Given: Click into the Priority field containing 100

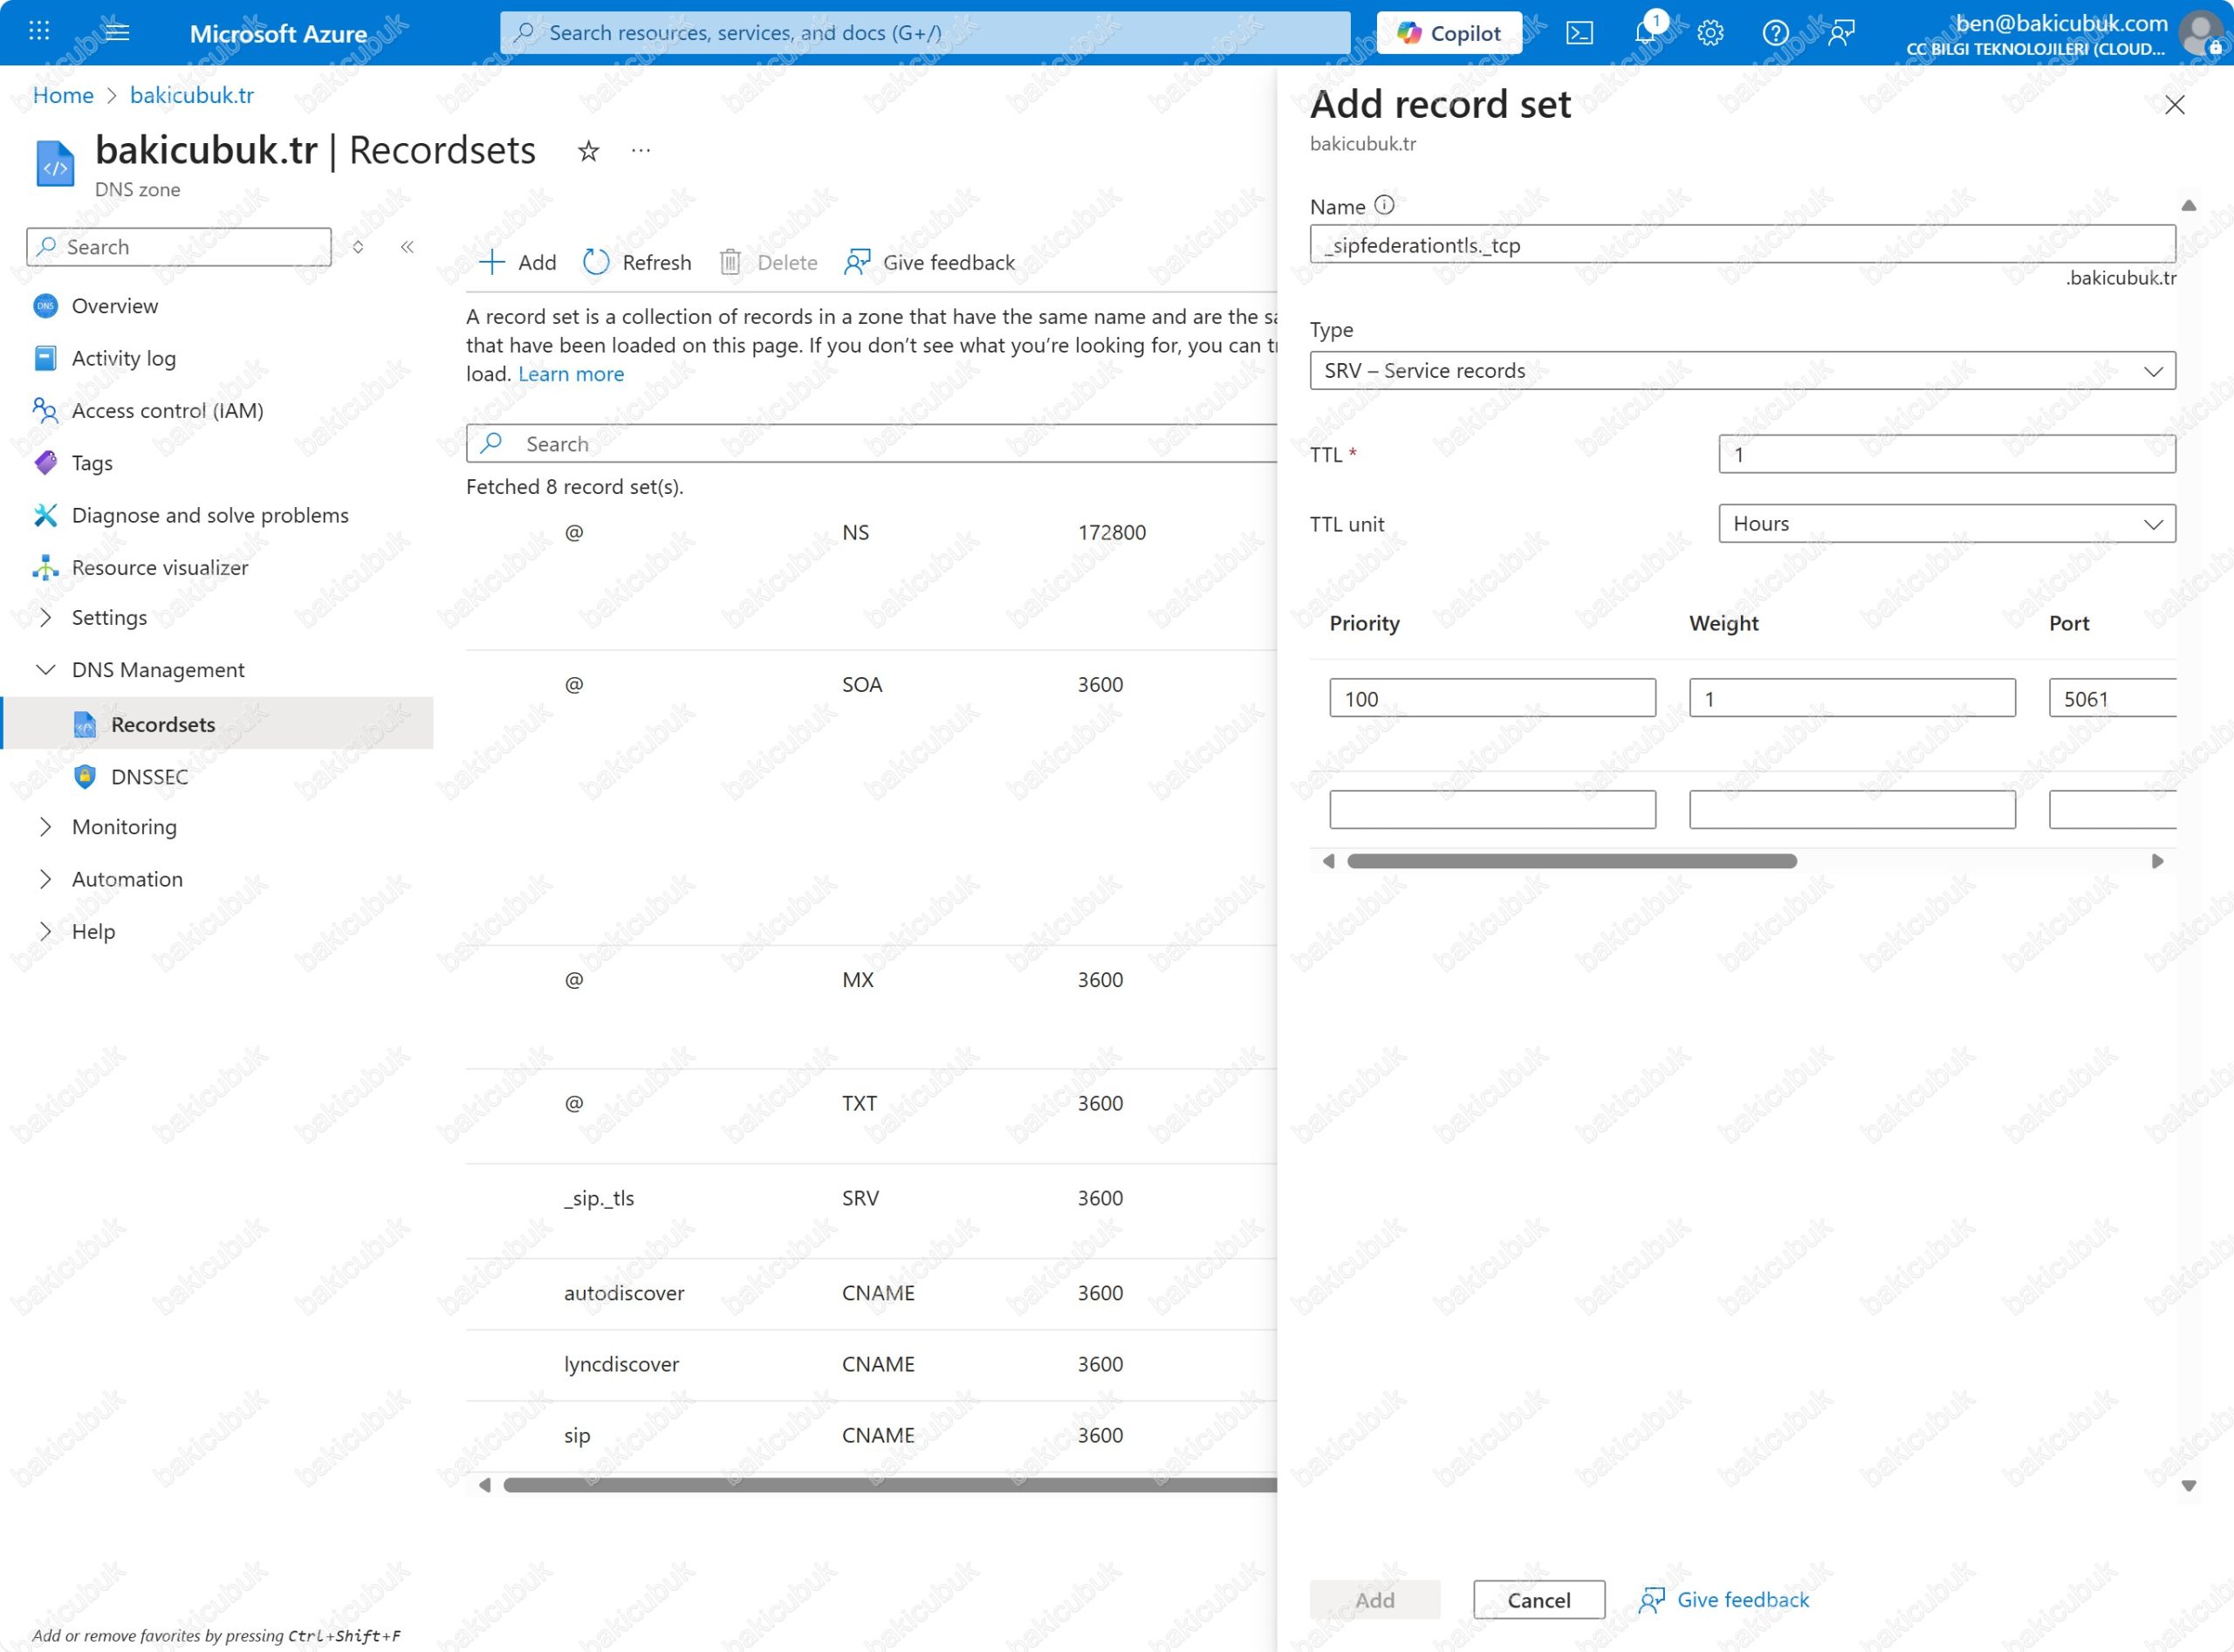Looking at the screenshot, I should [x=1491, y=699].
